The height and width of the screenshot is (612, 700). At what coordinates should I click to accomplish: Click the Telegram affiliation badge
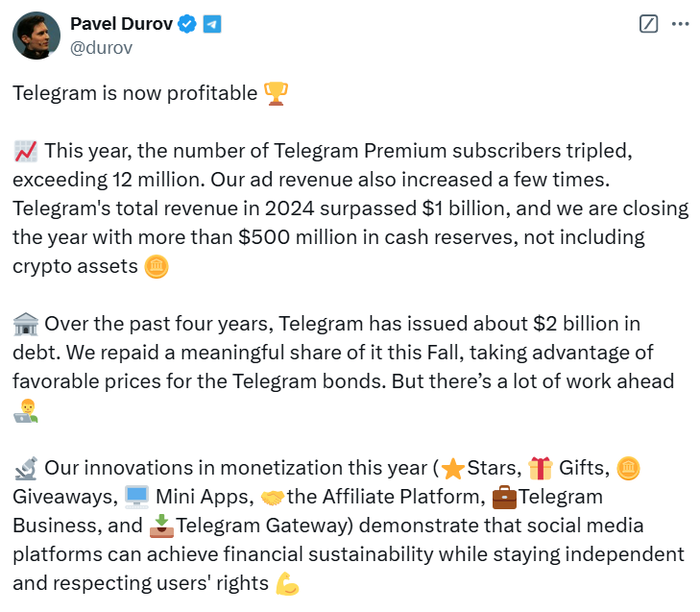212,24
